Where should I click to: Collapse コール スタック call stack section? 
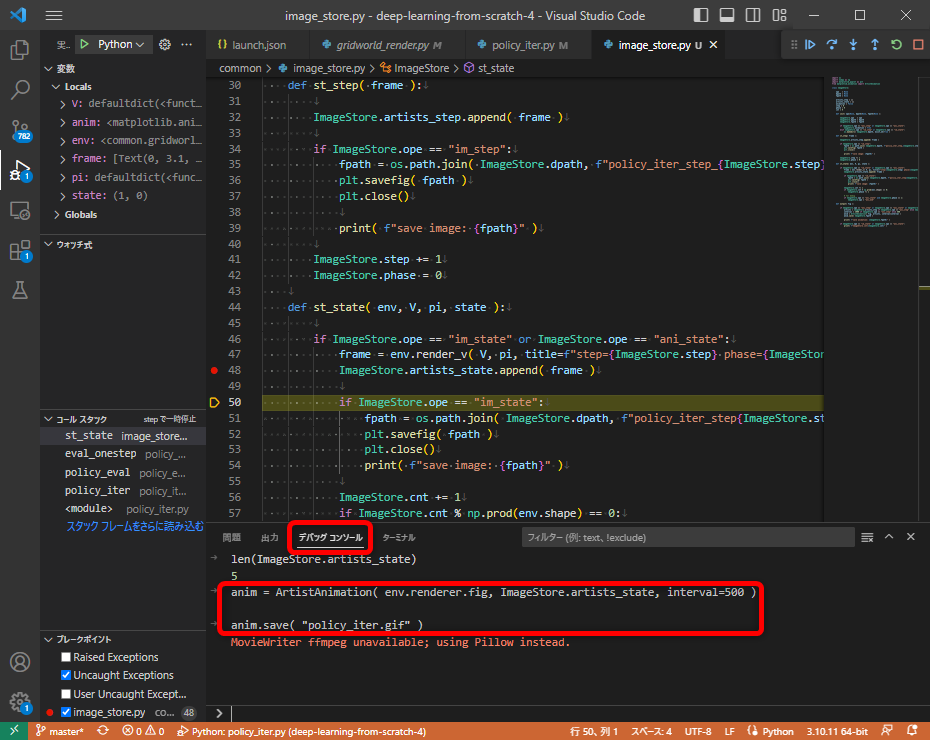pyautogui.click(x=49, y=419)
